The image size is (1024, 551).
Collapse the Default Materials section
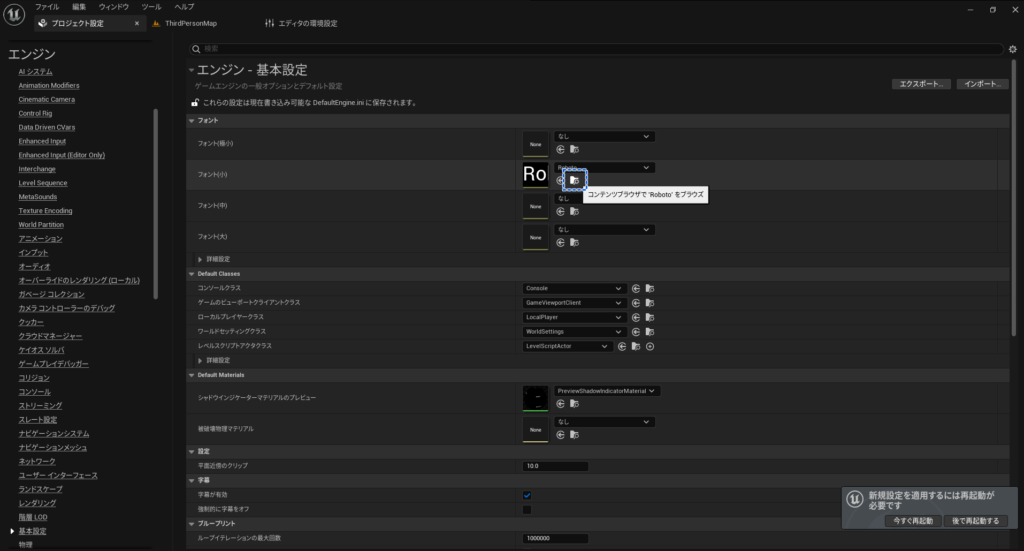click(191, 375)
